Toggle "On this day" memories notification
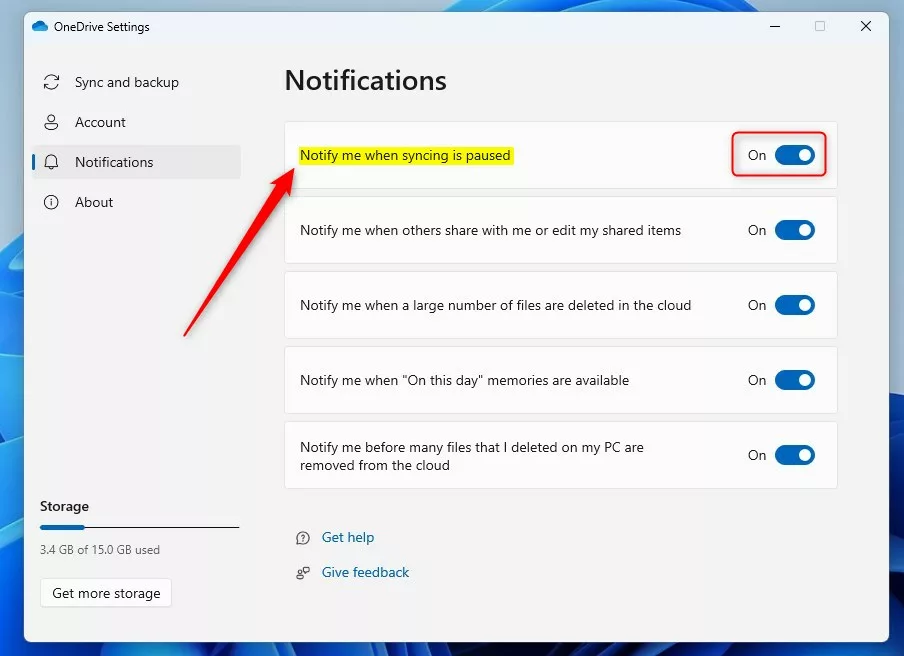Image resolution: width=904 pixels, height=656 pixels. (794, 380)
